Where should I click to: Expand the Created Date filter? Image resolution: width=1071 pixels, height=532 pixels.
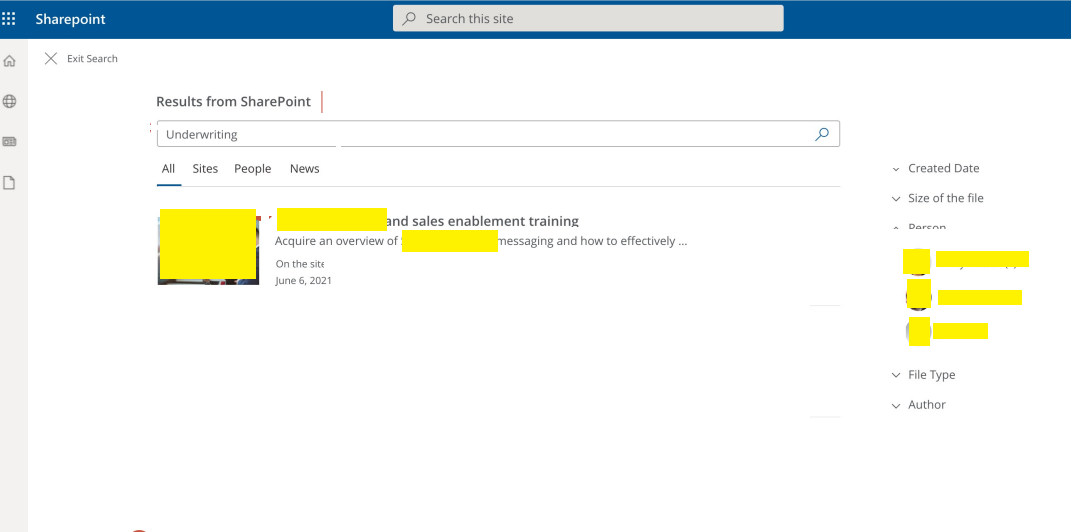[x=935, y=169]
